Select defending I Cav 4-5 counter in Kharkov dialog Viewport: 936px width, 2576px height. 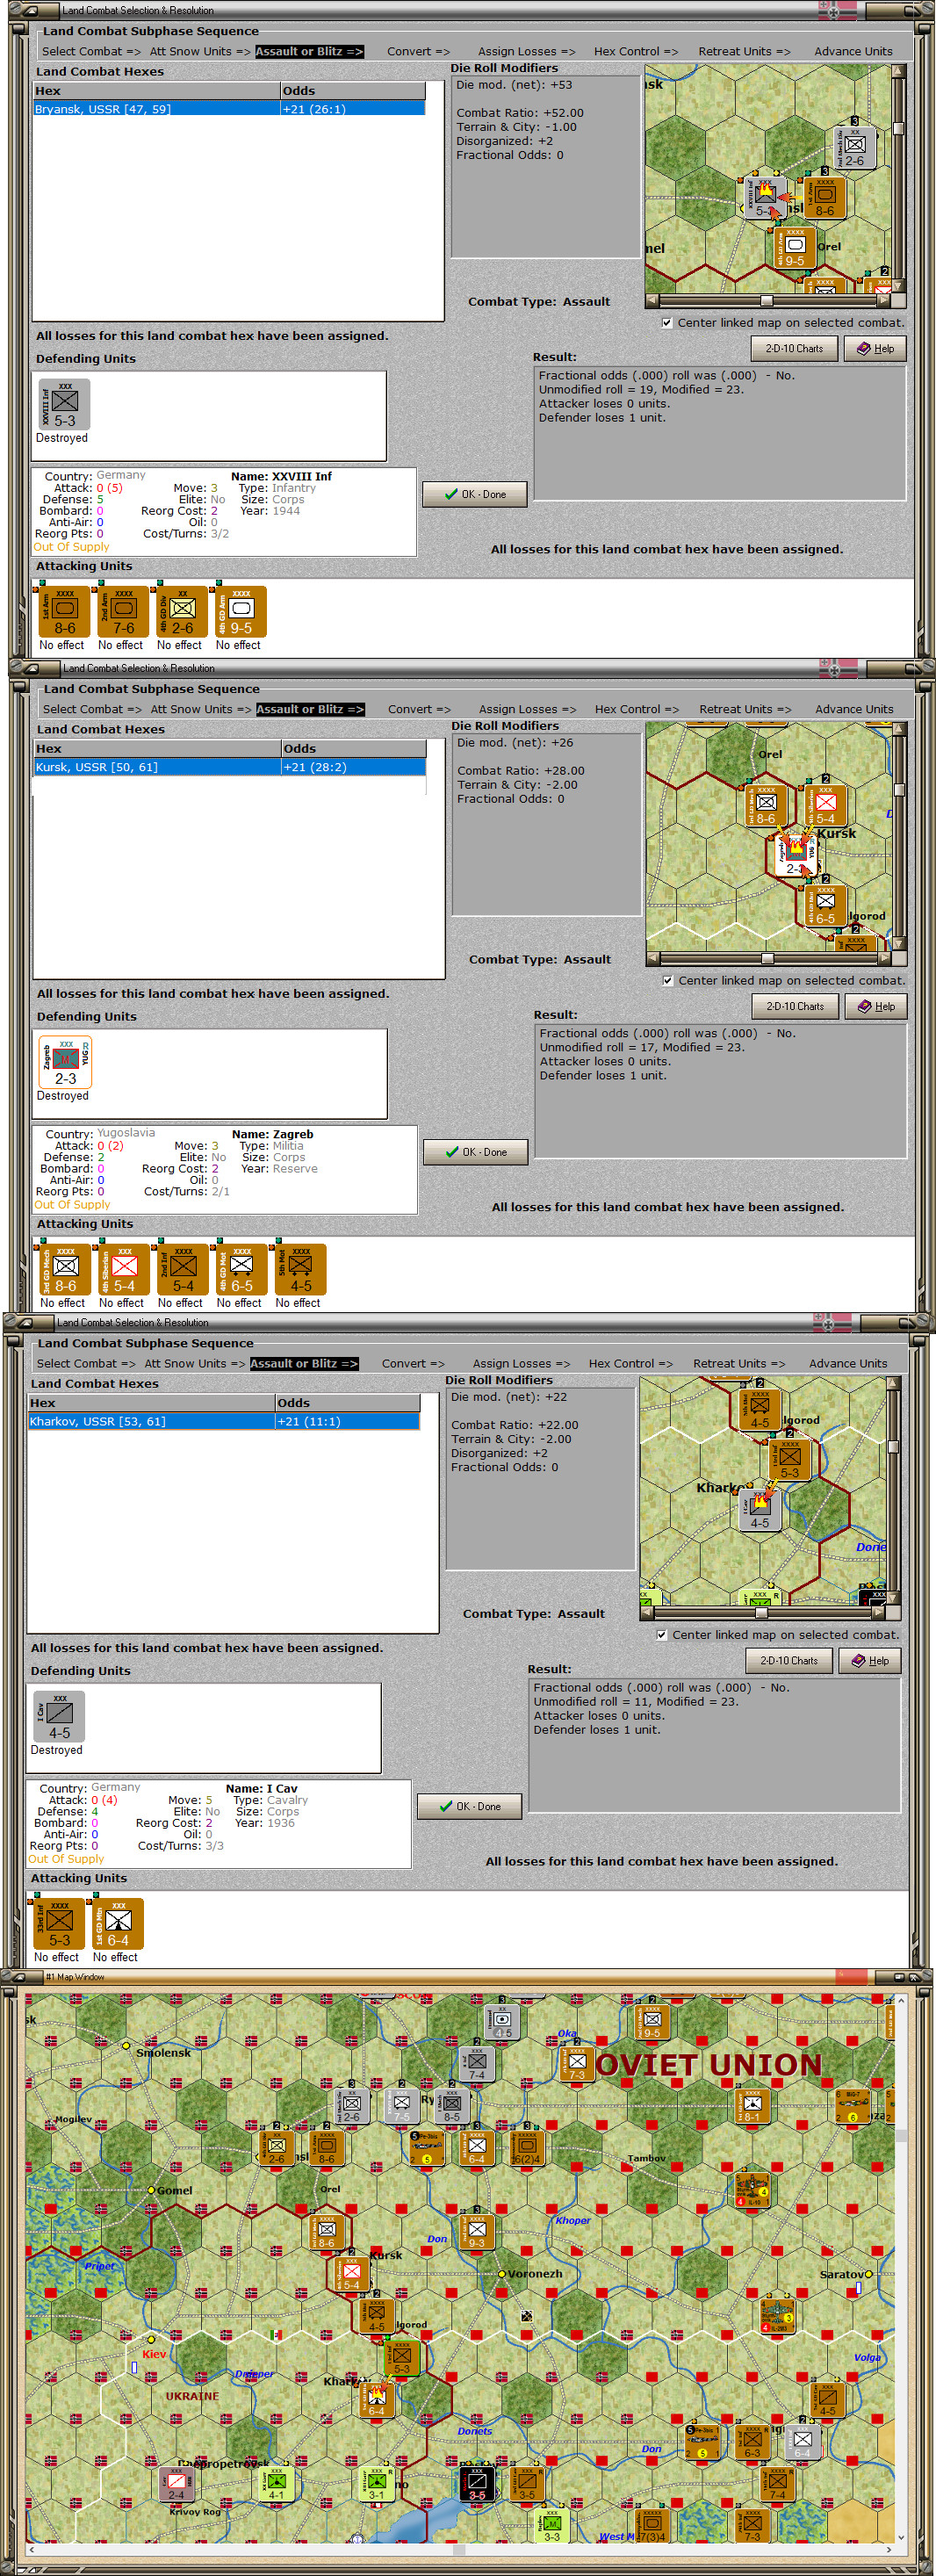pos(60,1717)
